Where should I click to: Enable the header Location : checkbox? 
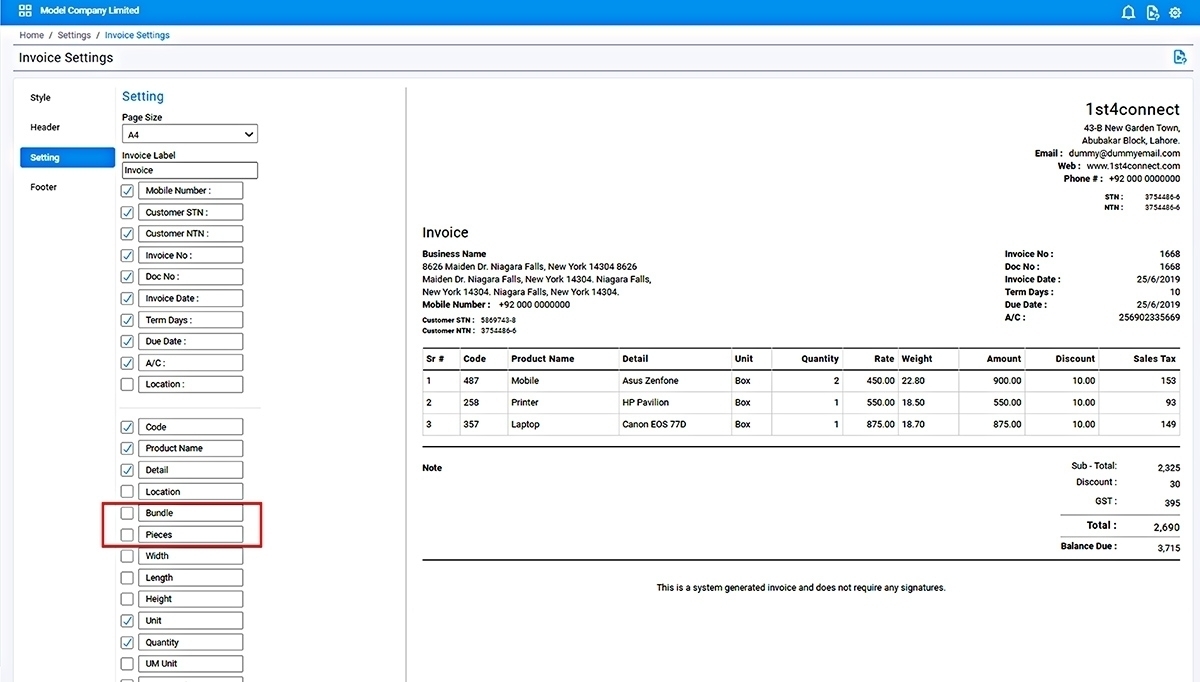click(127, 384)
